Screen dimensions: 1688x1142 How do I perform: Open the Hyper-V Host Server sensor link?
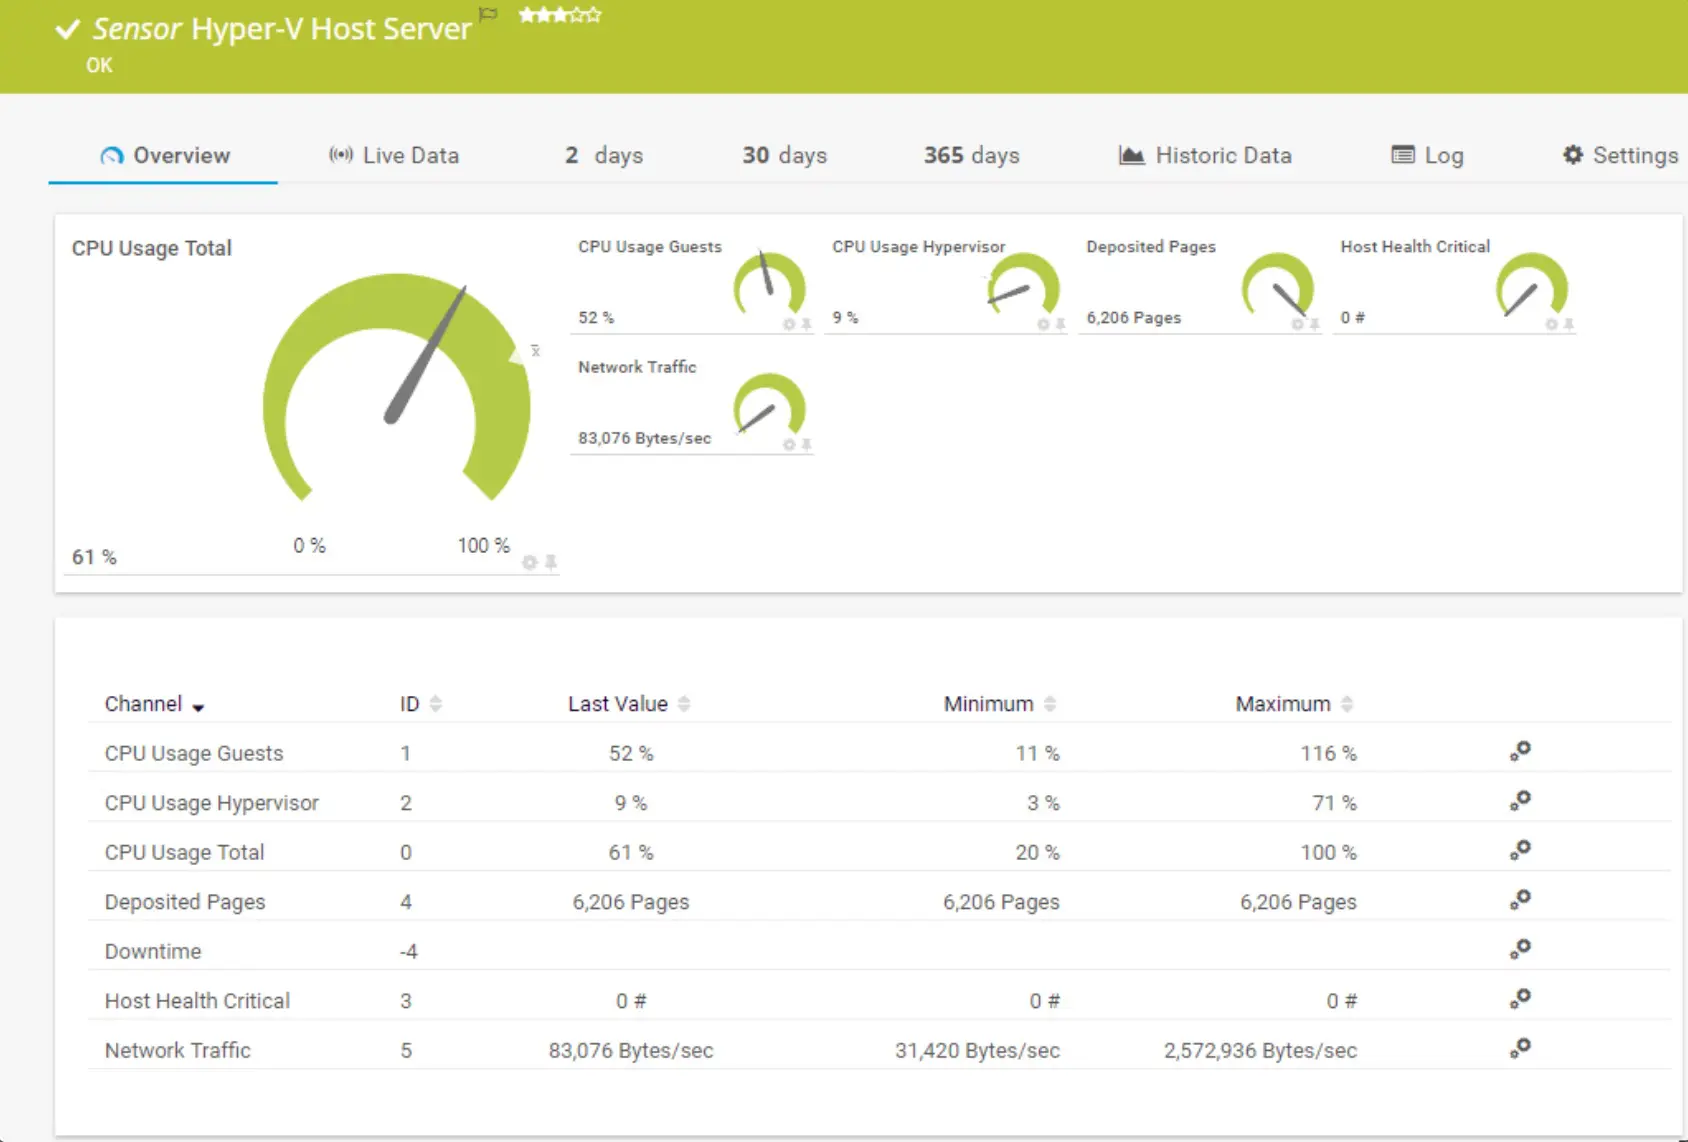[330, 29]
